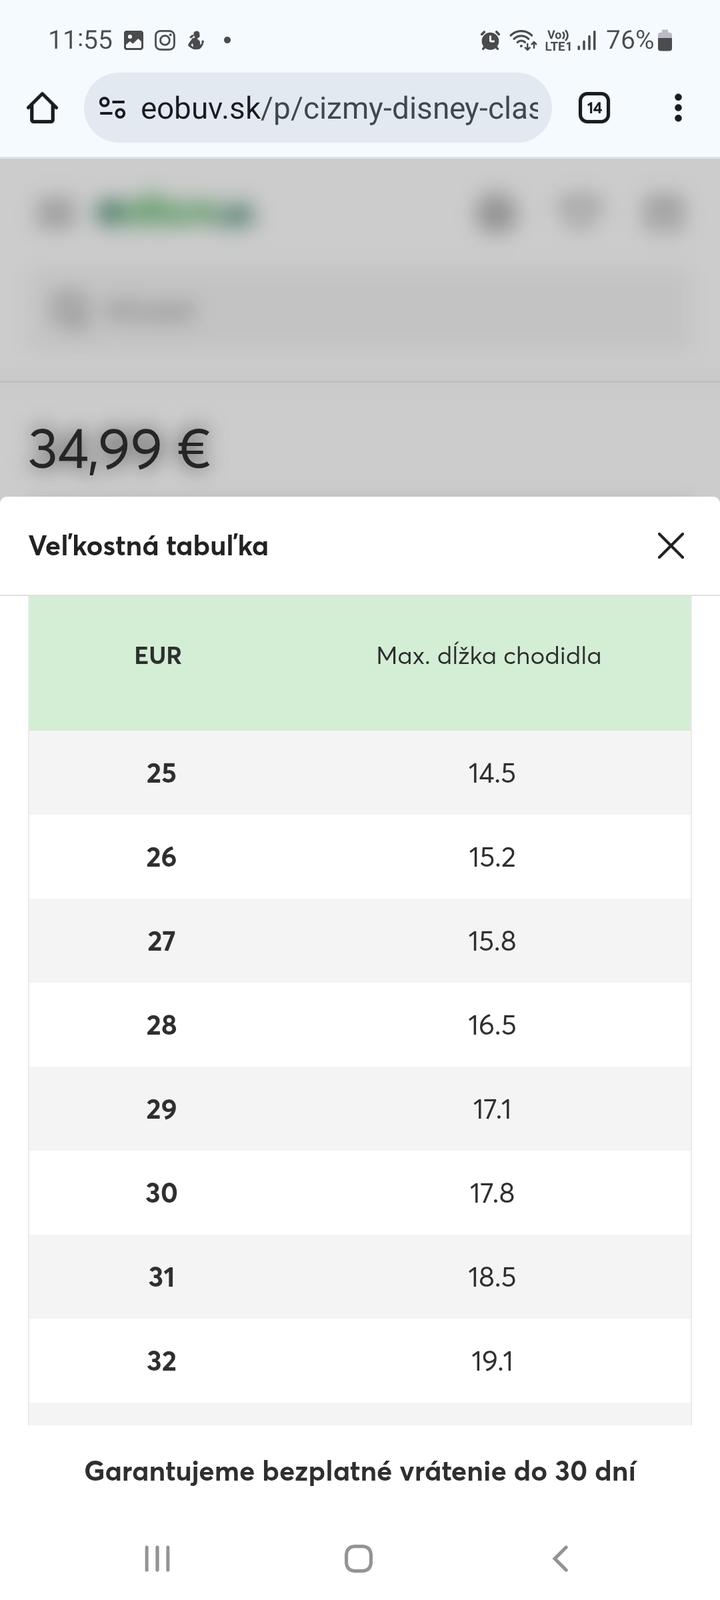Tap the browser home icon
The height and width of the screenshot is (1600, 720).
42,108
